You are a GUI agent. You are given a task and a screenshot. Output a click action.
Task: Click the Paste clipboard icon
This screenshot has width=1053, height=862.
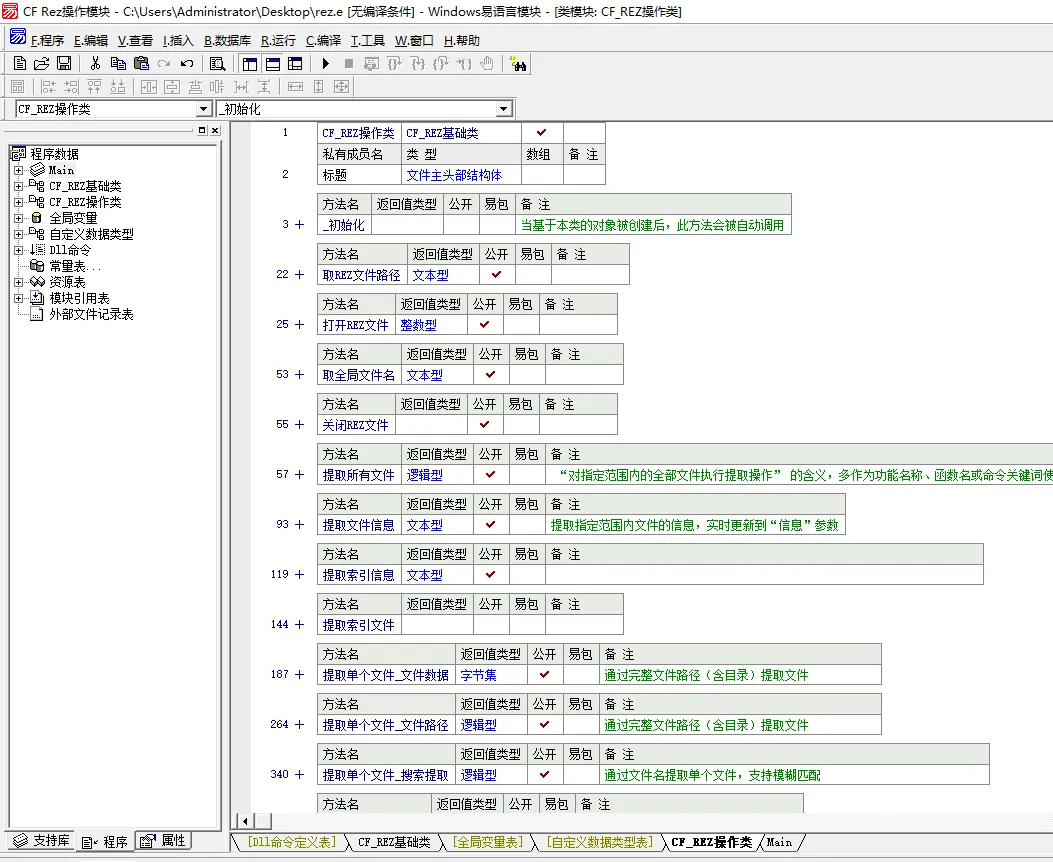click(141, 64)
